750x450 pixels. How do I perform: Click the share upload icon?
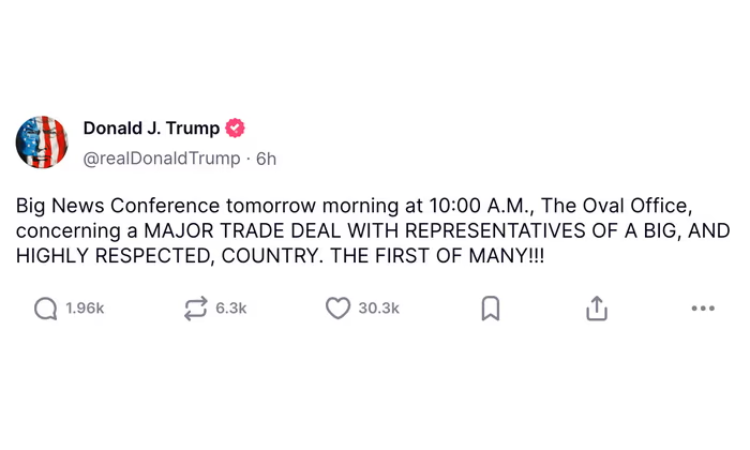point(596,309)
